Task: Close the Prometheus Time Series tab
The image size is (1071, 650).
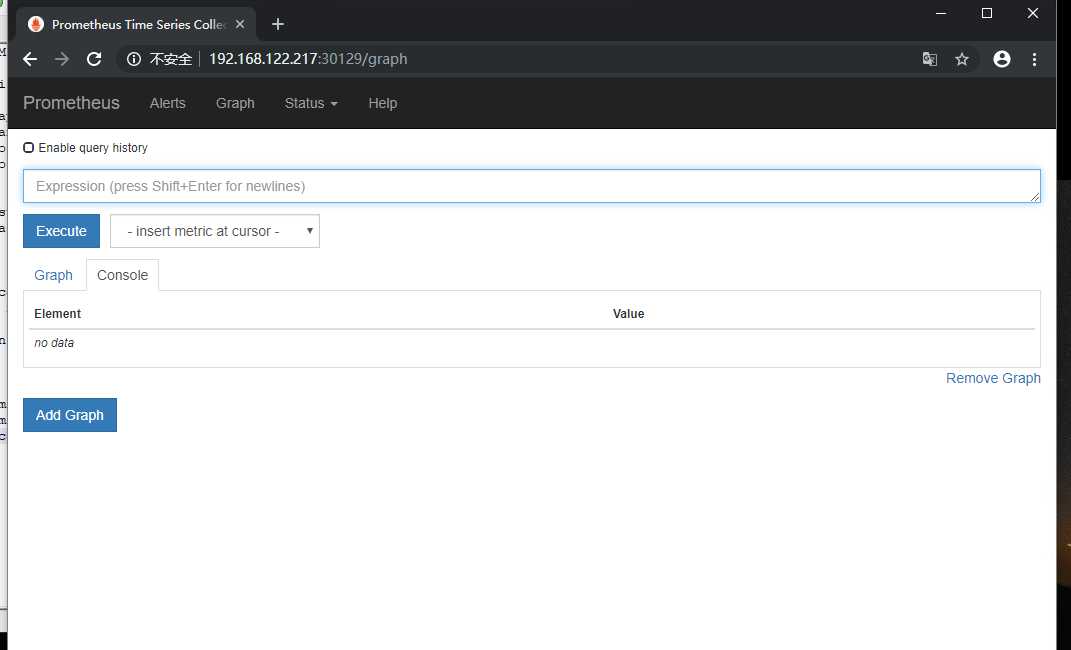Action: [x=240, y=25]
